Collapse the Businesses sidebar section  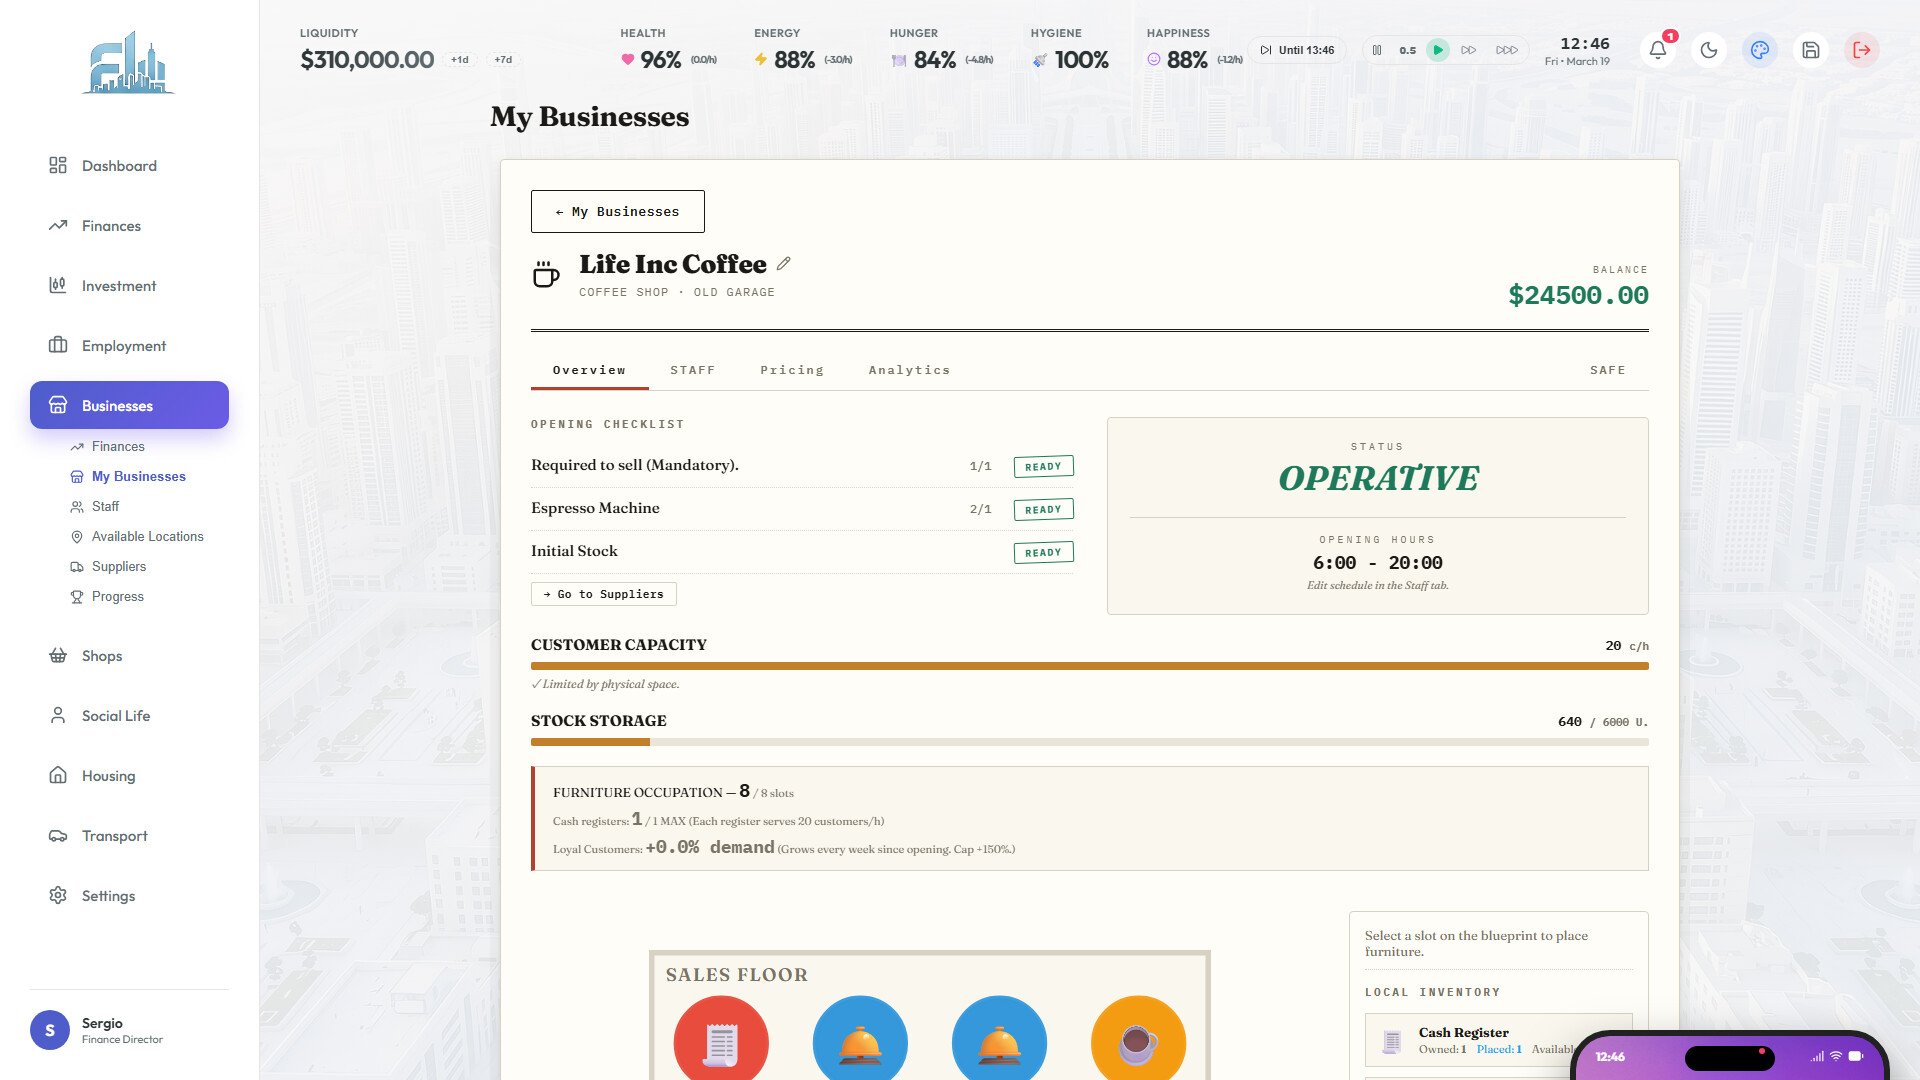(x=129, y=405)
